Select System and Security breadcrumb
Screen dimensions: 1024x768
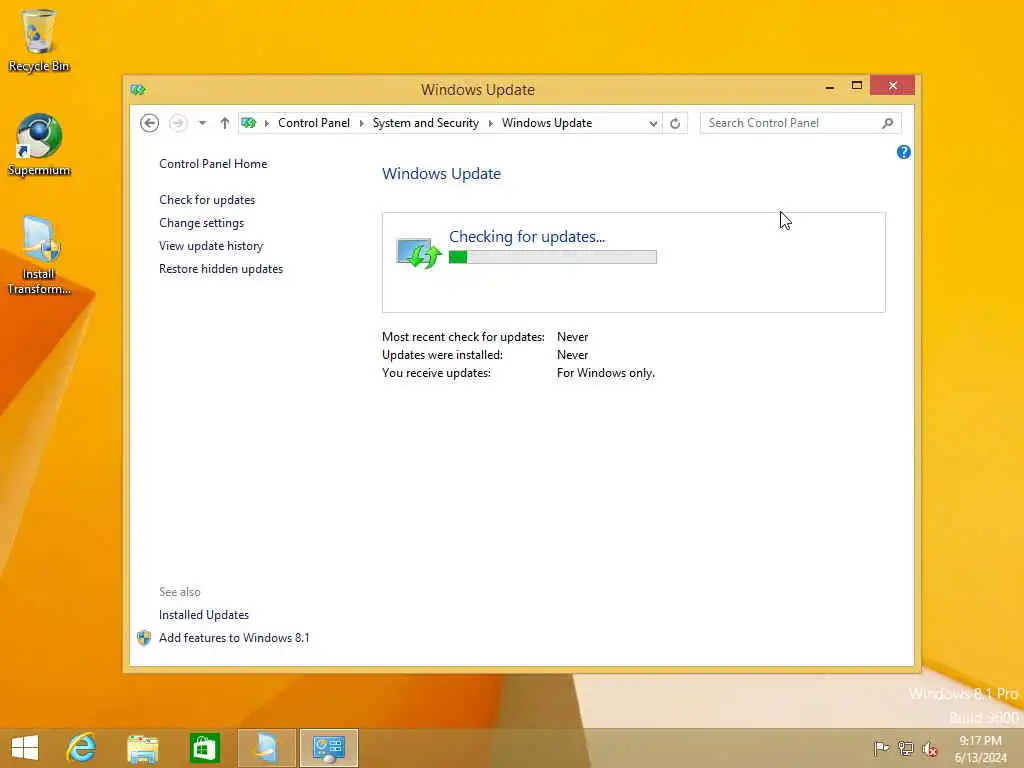(425, 123)
